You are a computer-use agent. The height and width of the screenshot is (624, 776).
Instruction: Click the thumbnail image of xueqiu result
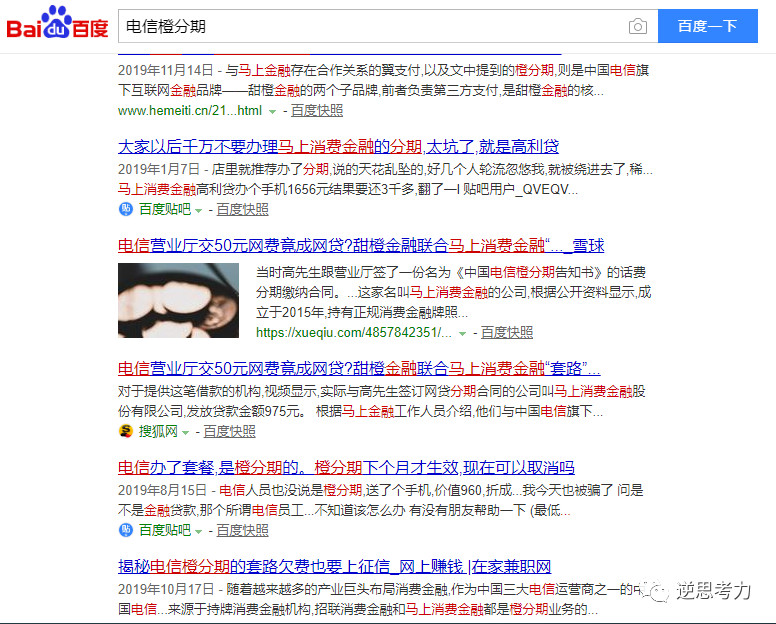[x=178, y=300]
